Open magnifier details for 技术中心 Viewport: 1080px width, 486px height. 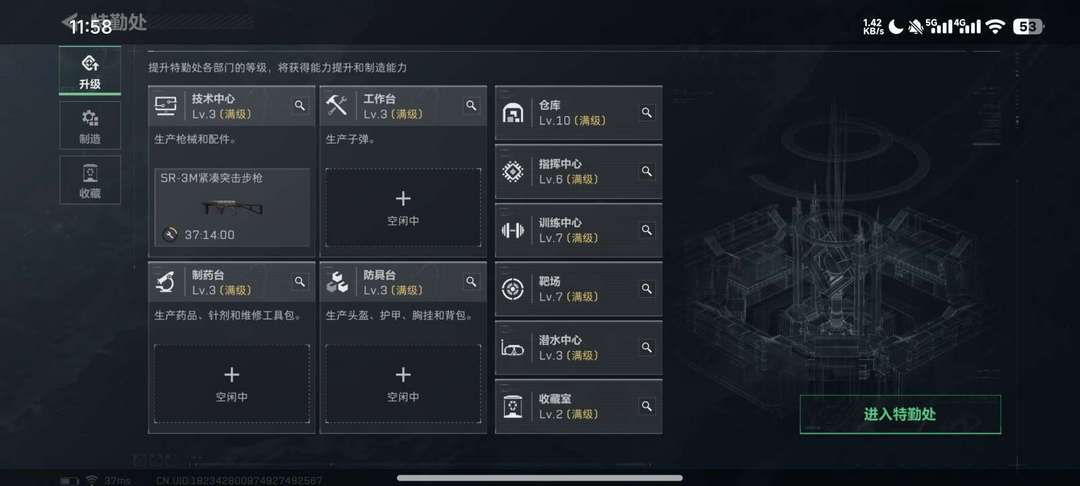300,105
